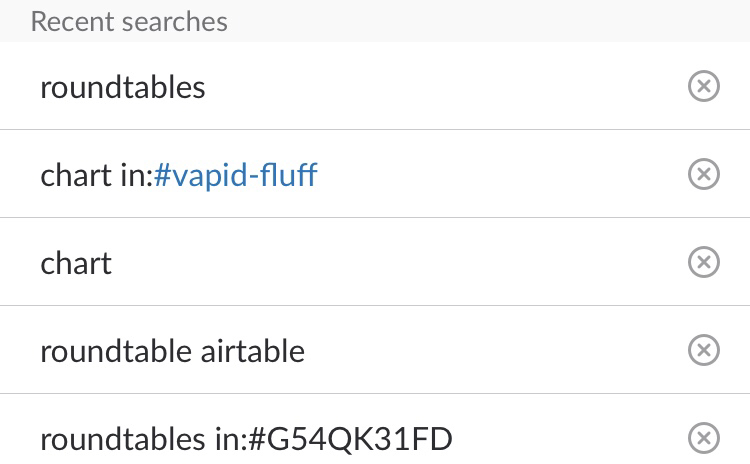The width and height of the screenshot is (750, 464).
Task: Choose the plain 'chart' recent search
Action: (x=375, y=262)
